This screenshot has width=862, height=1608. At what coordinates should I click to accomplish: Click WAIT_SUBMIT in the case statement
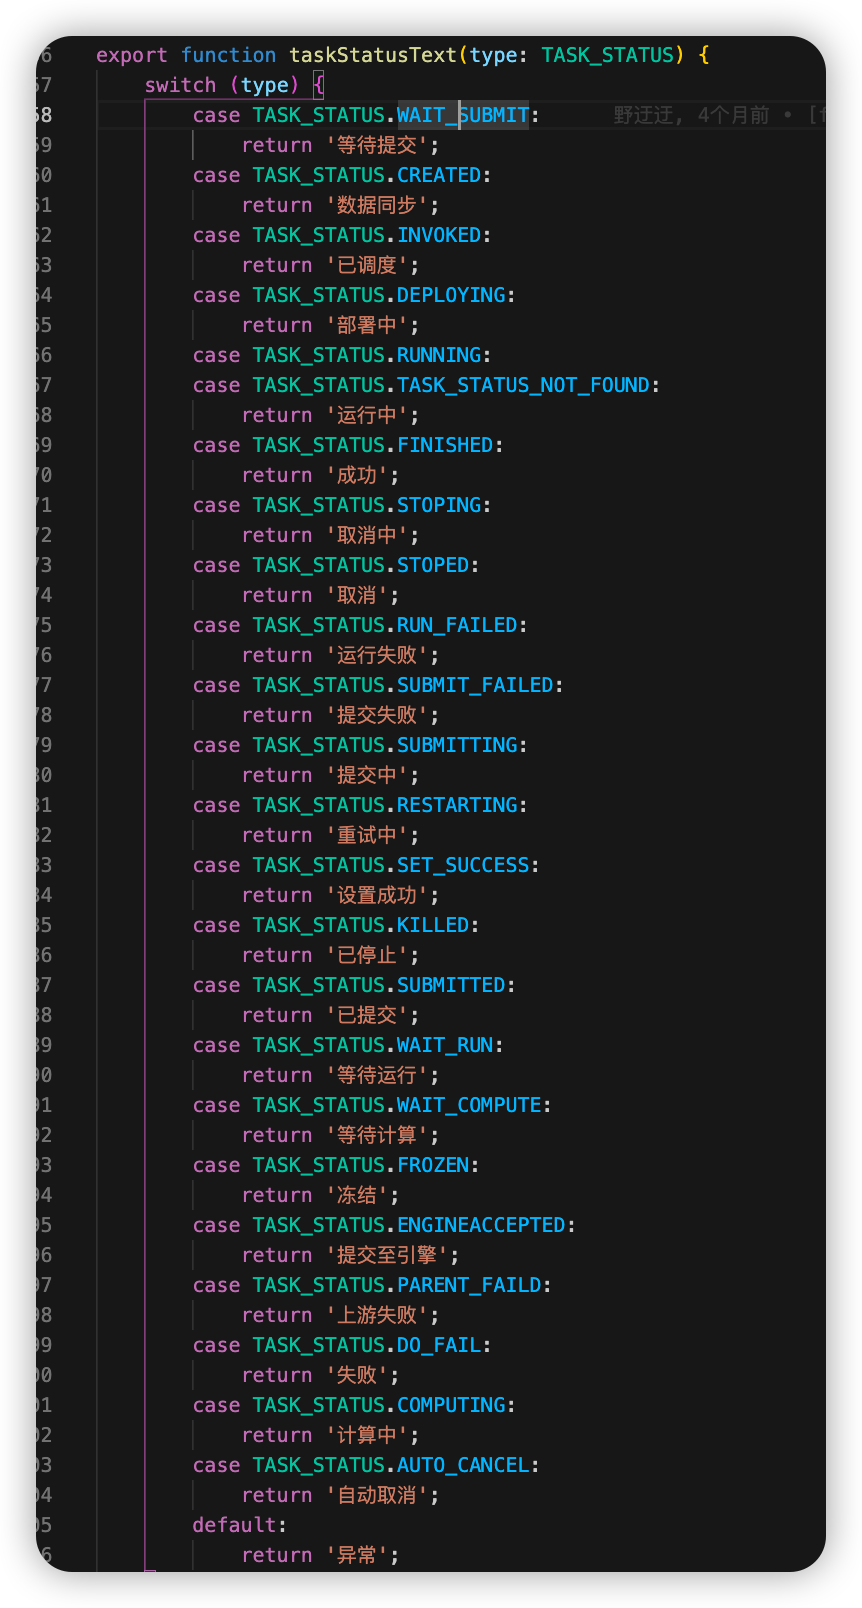click(x=463, y=115)
